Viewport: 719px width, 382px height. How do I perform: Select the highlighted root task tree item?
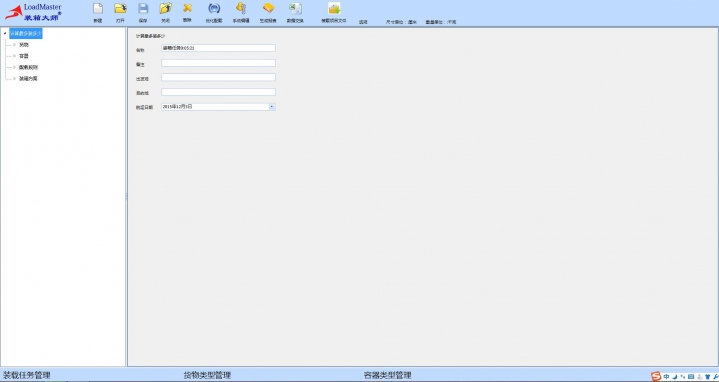[x=26, y=33]
